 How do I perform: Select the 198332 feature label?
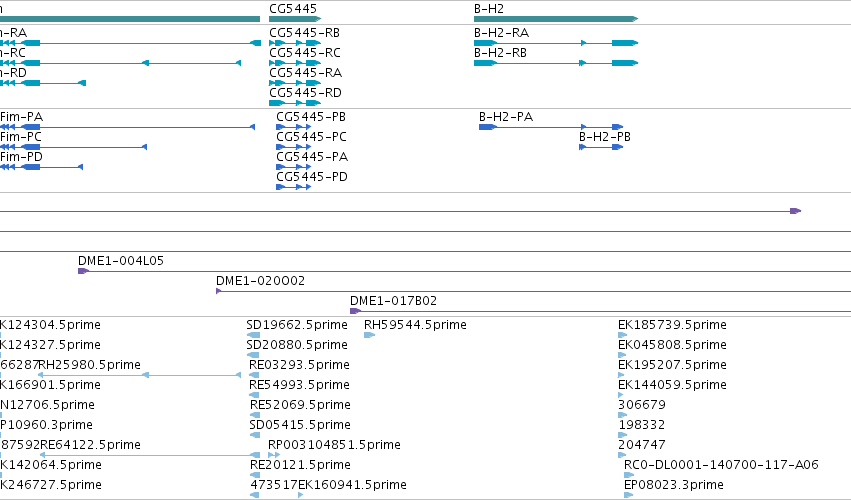[x=642, y=426]
